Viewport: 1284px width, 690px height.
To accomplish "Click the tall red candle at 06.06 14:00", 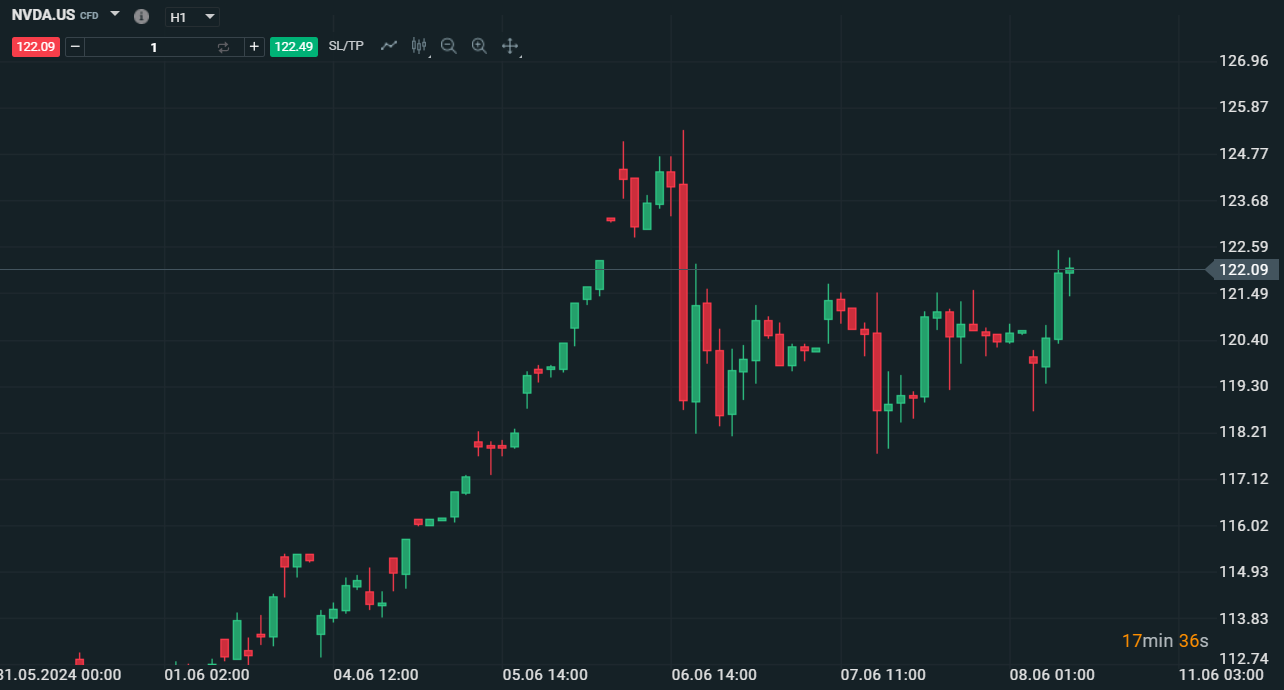I will click(x=683, y=292).
